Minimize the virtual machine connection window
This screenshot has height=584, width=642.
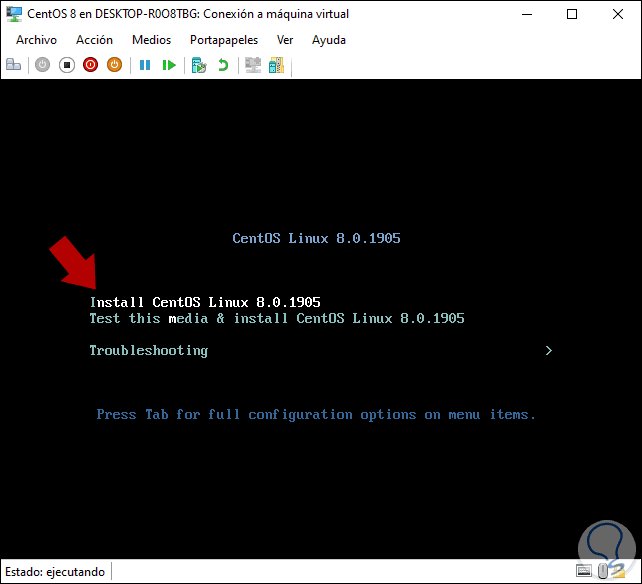click(527, 14)
